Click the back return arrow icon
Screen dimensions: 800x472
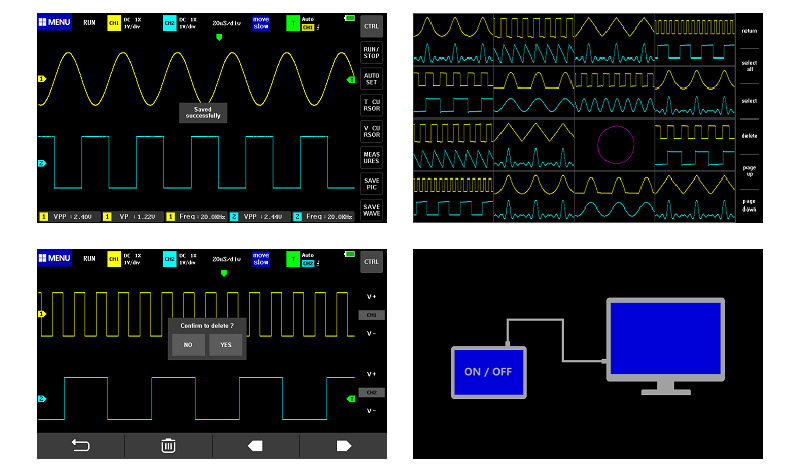81,445
